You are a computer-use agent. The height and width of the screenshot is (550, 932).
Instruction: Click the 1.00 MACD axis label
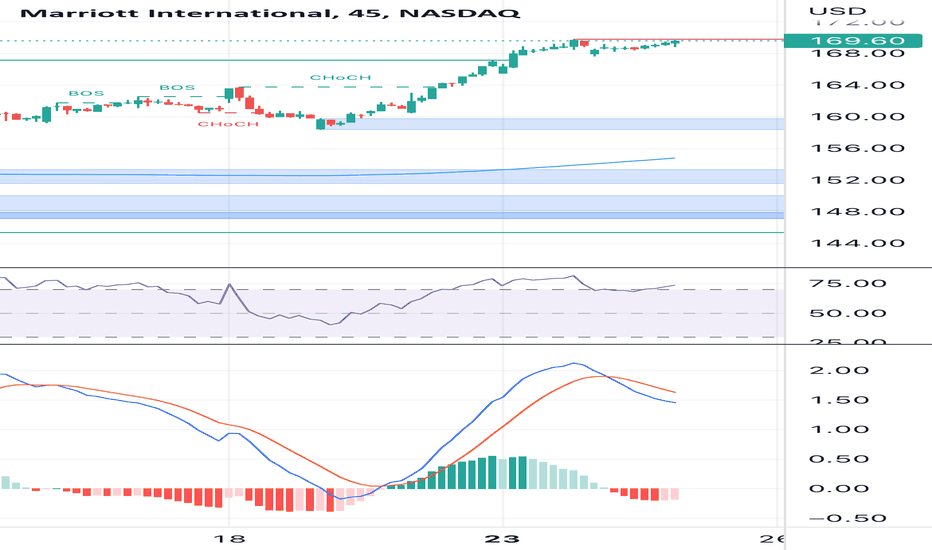839,429
